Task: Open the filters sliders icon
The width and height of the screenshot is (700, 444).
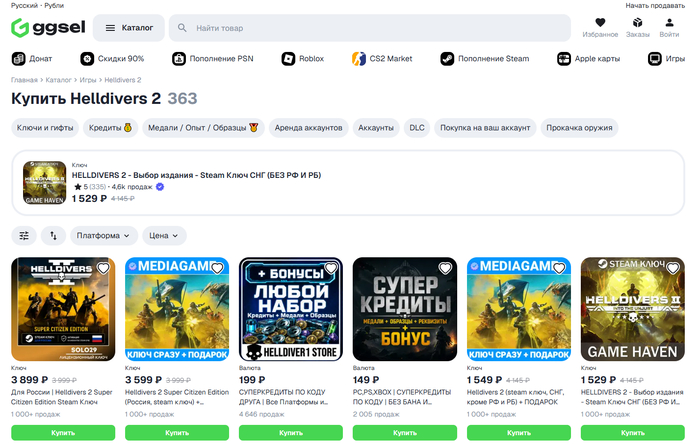Action: click(24, 236)
